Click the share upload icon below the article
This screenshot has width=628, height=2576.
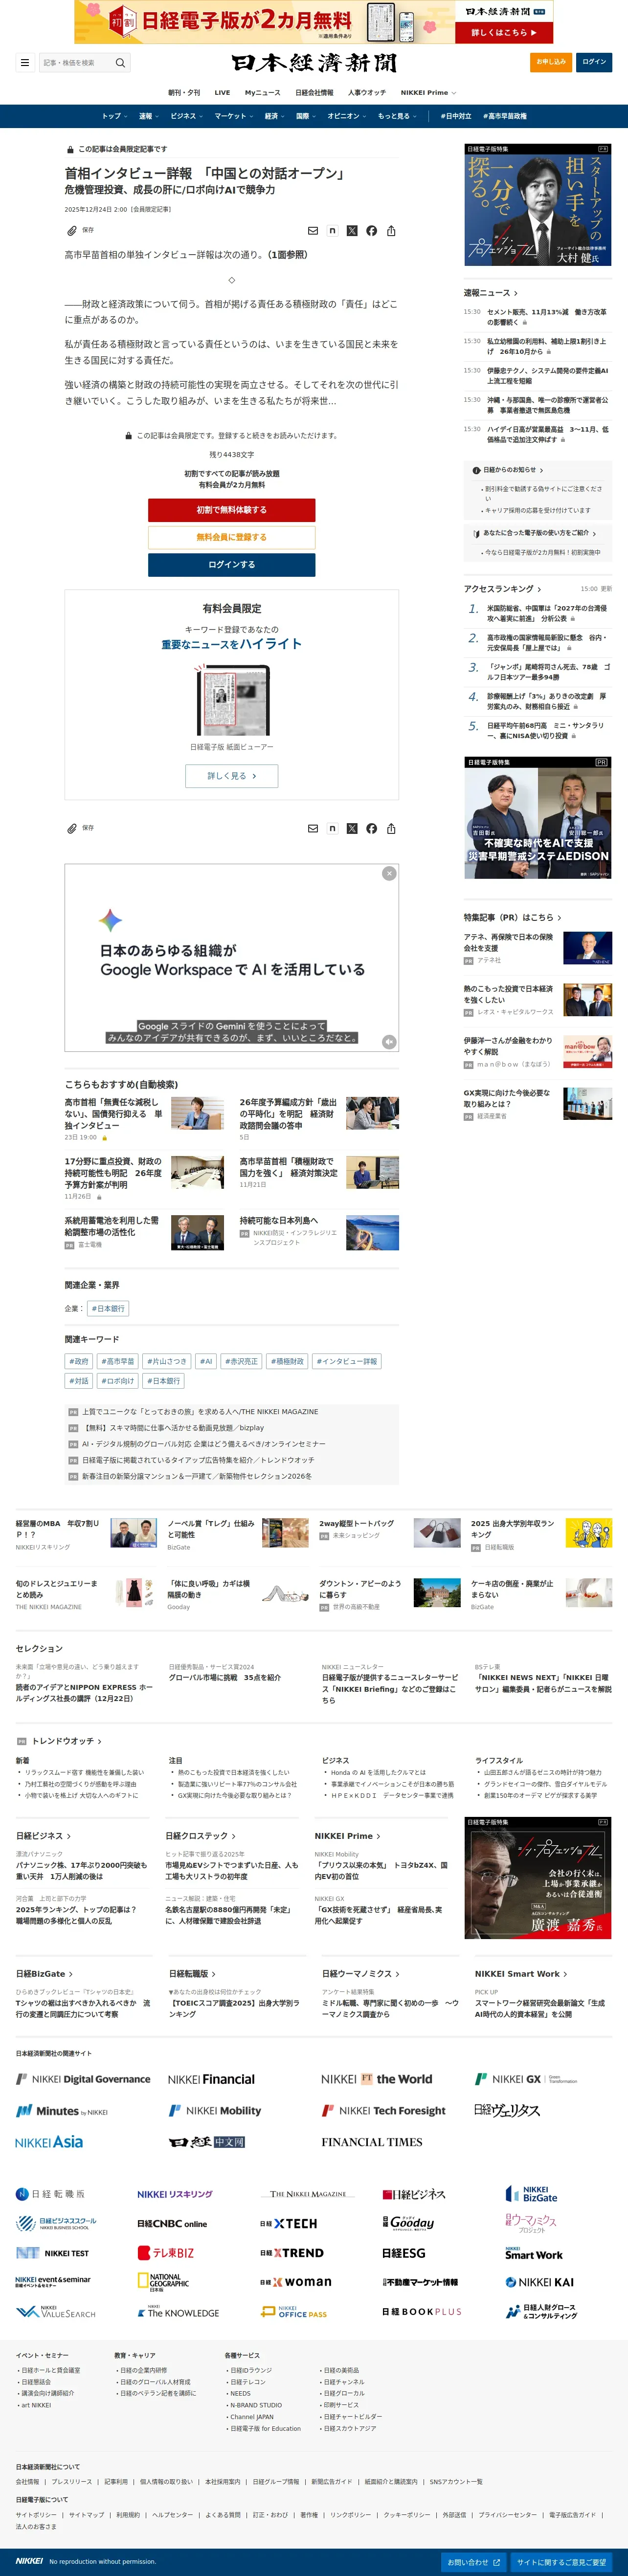tap(391, 828)
